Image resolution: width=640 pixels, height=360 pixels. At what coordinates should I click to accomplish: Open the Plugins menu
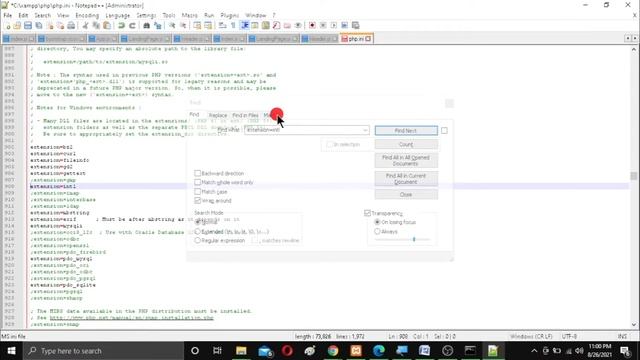pos(229,16)
